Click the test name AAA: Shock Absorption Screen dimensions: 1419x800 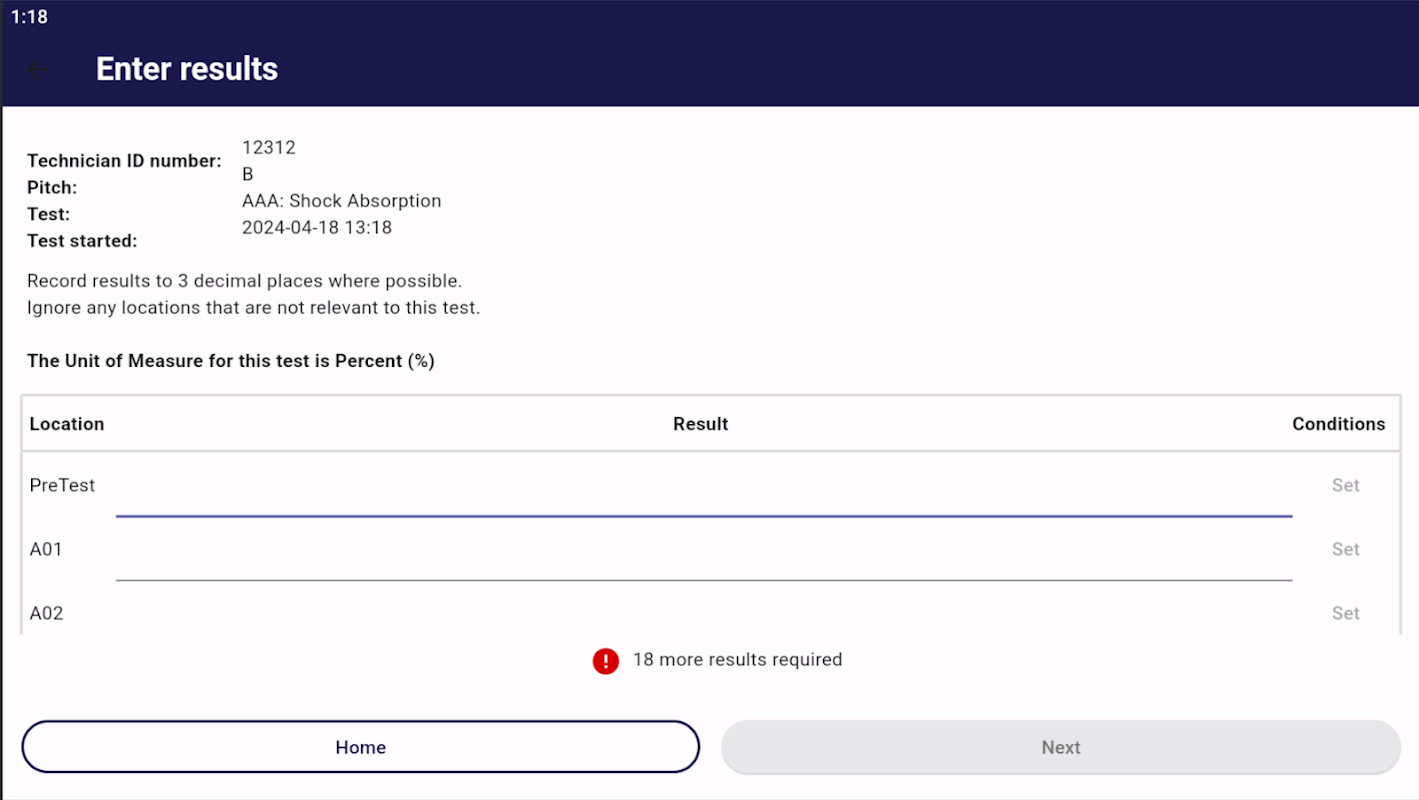(x=341, y=201)
